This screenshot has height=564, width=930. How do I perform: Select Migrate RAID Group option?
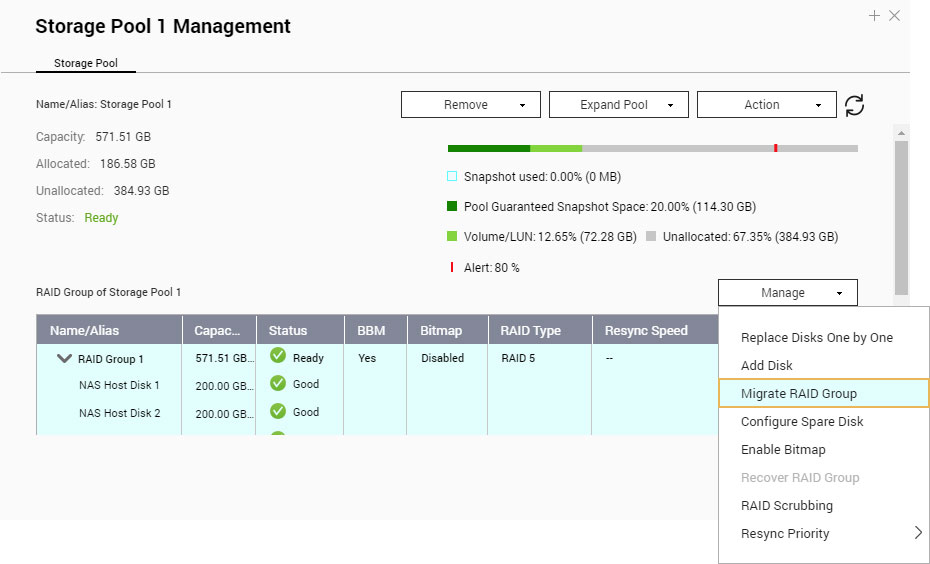[x=798, y=394]
